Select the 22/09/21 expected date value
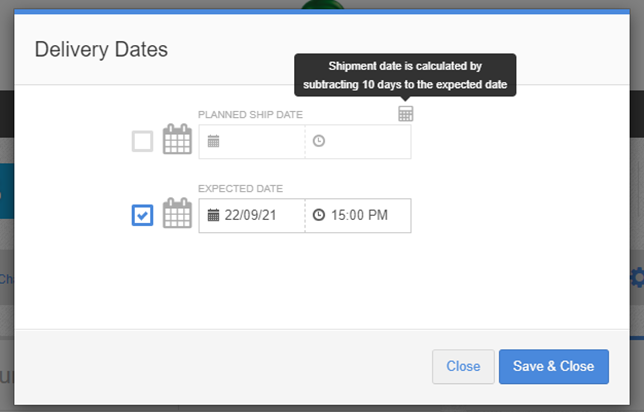Screen dimensions: 644x412 coord(250,215)
